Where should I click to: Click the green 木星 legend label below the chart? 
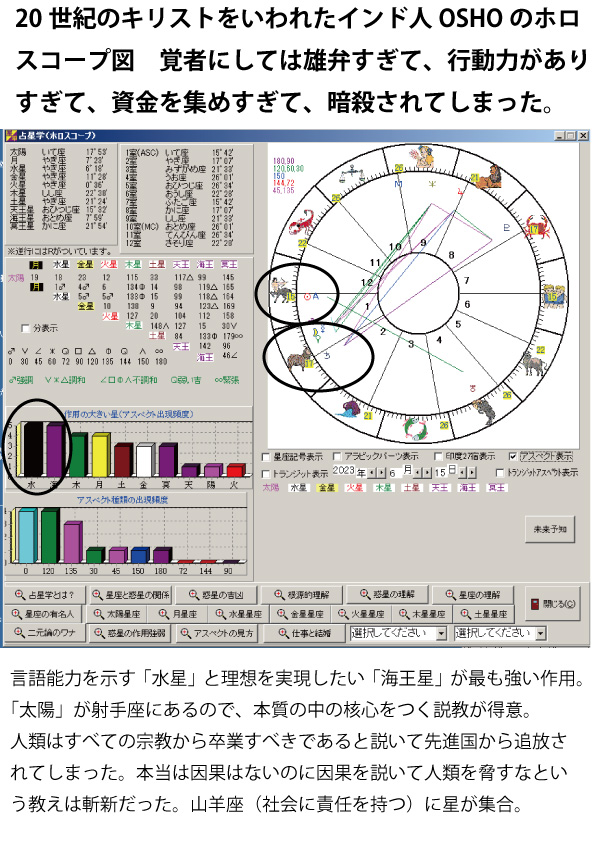click(383, 488)
